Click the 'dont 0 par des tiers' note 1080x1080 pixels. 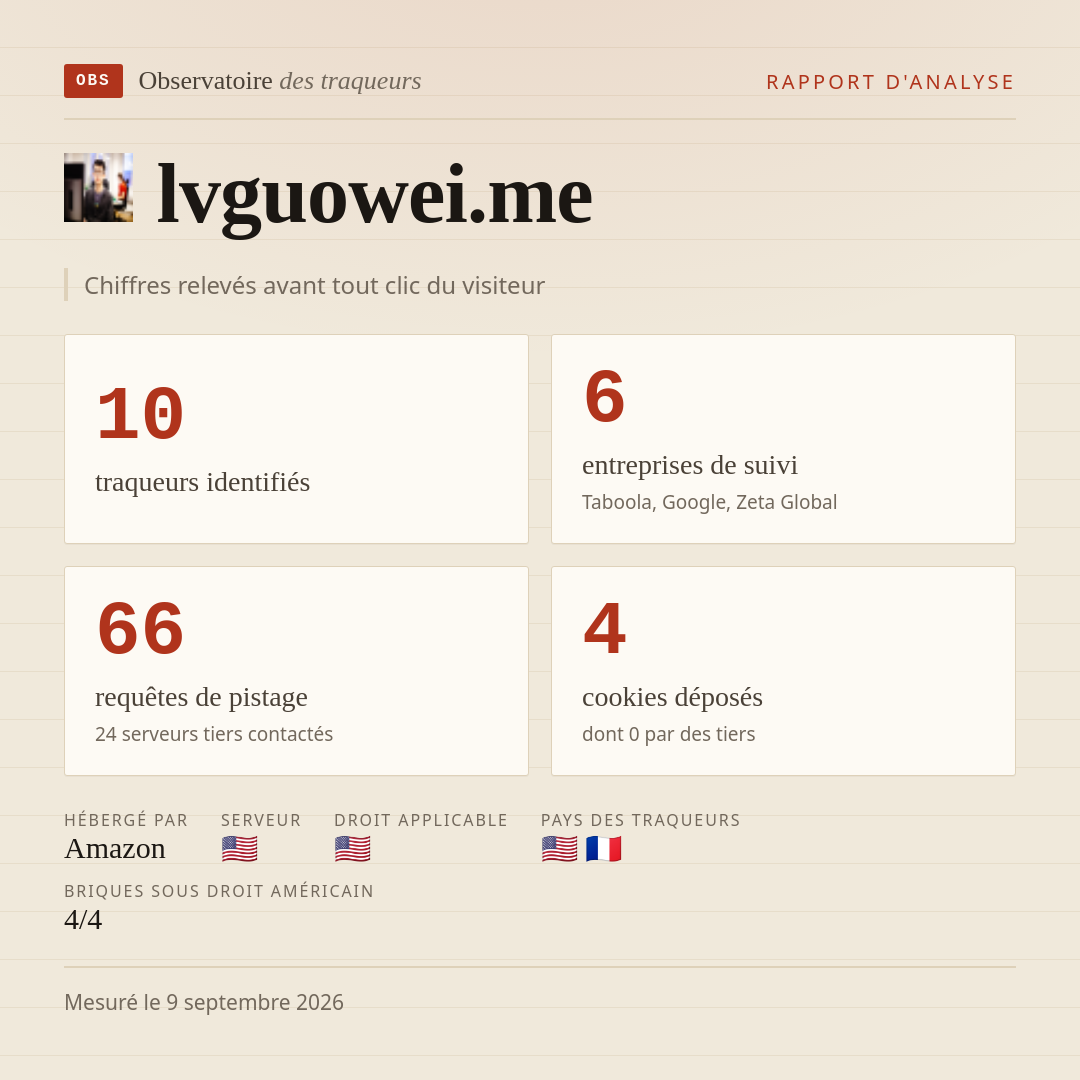(669, 734)
